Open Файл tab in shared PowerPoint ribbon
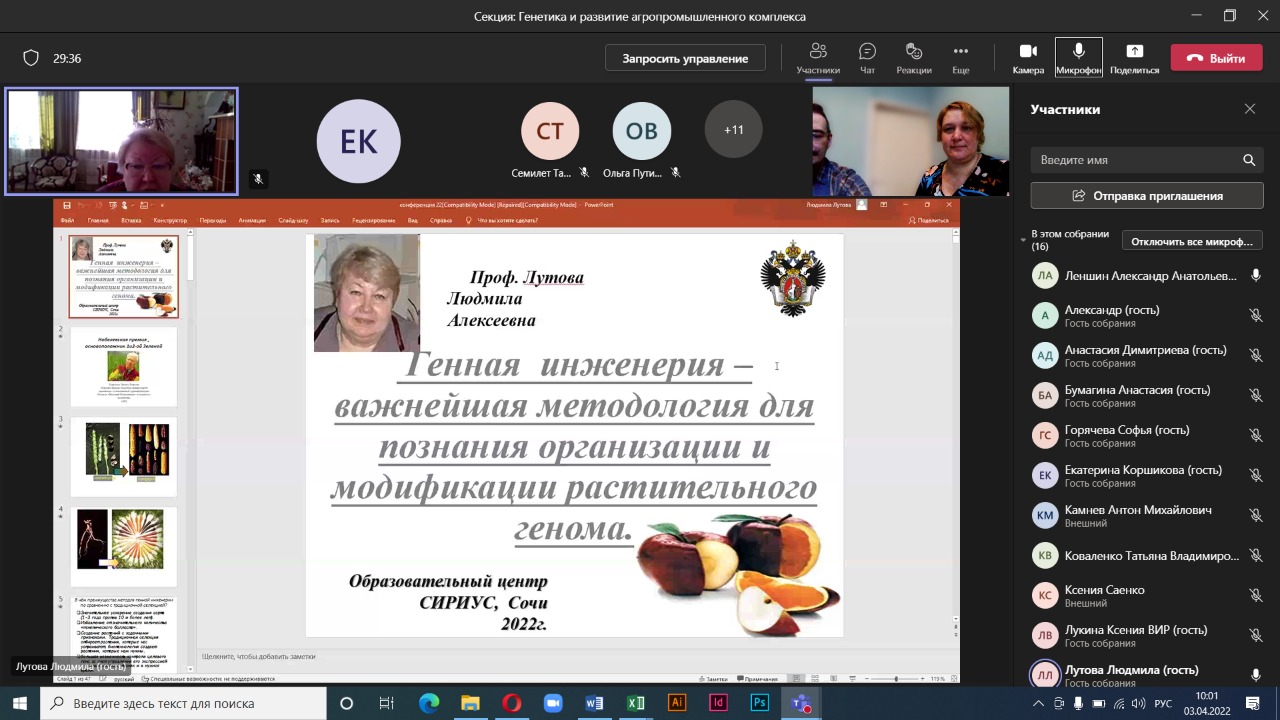Screen dimensions: 1280x720 pos(67,220)
